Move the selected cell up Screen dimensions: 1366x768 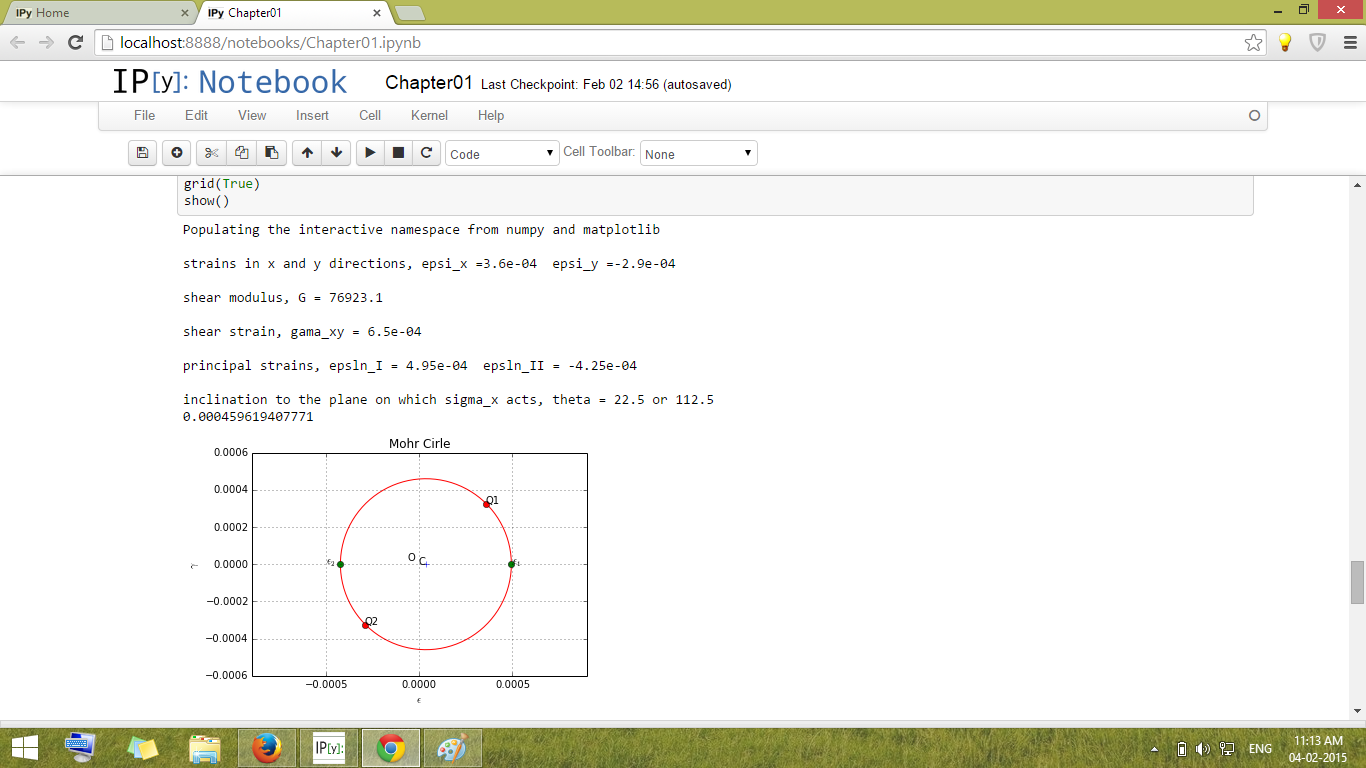coord(307,153)
